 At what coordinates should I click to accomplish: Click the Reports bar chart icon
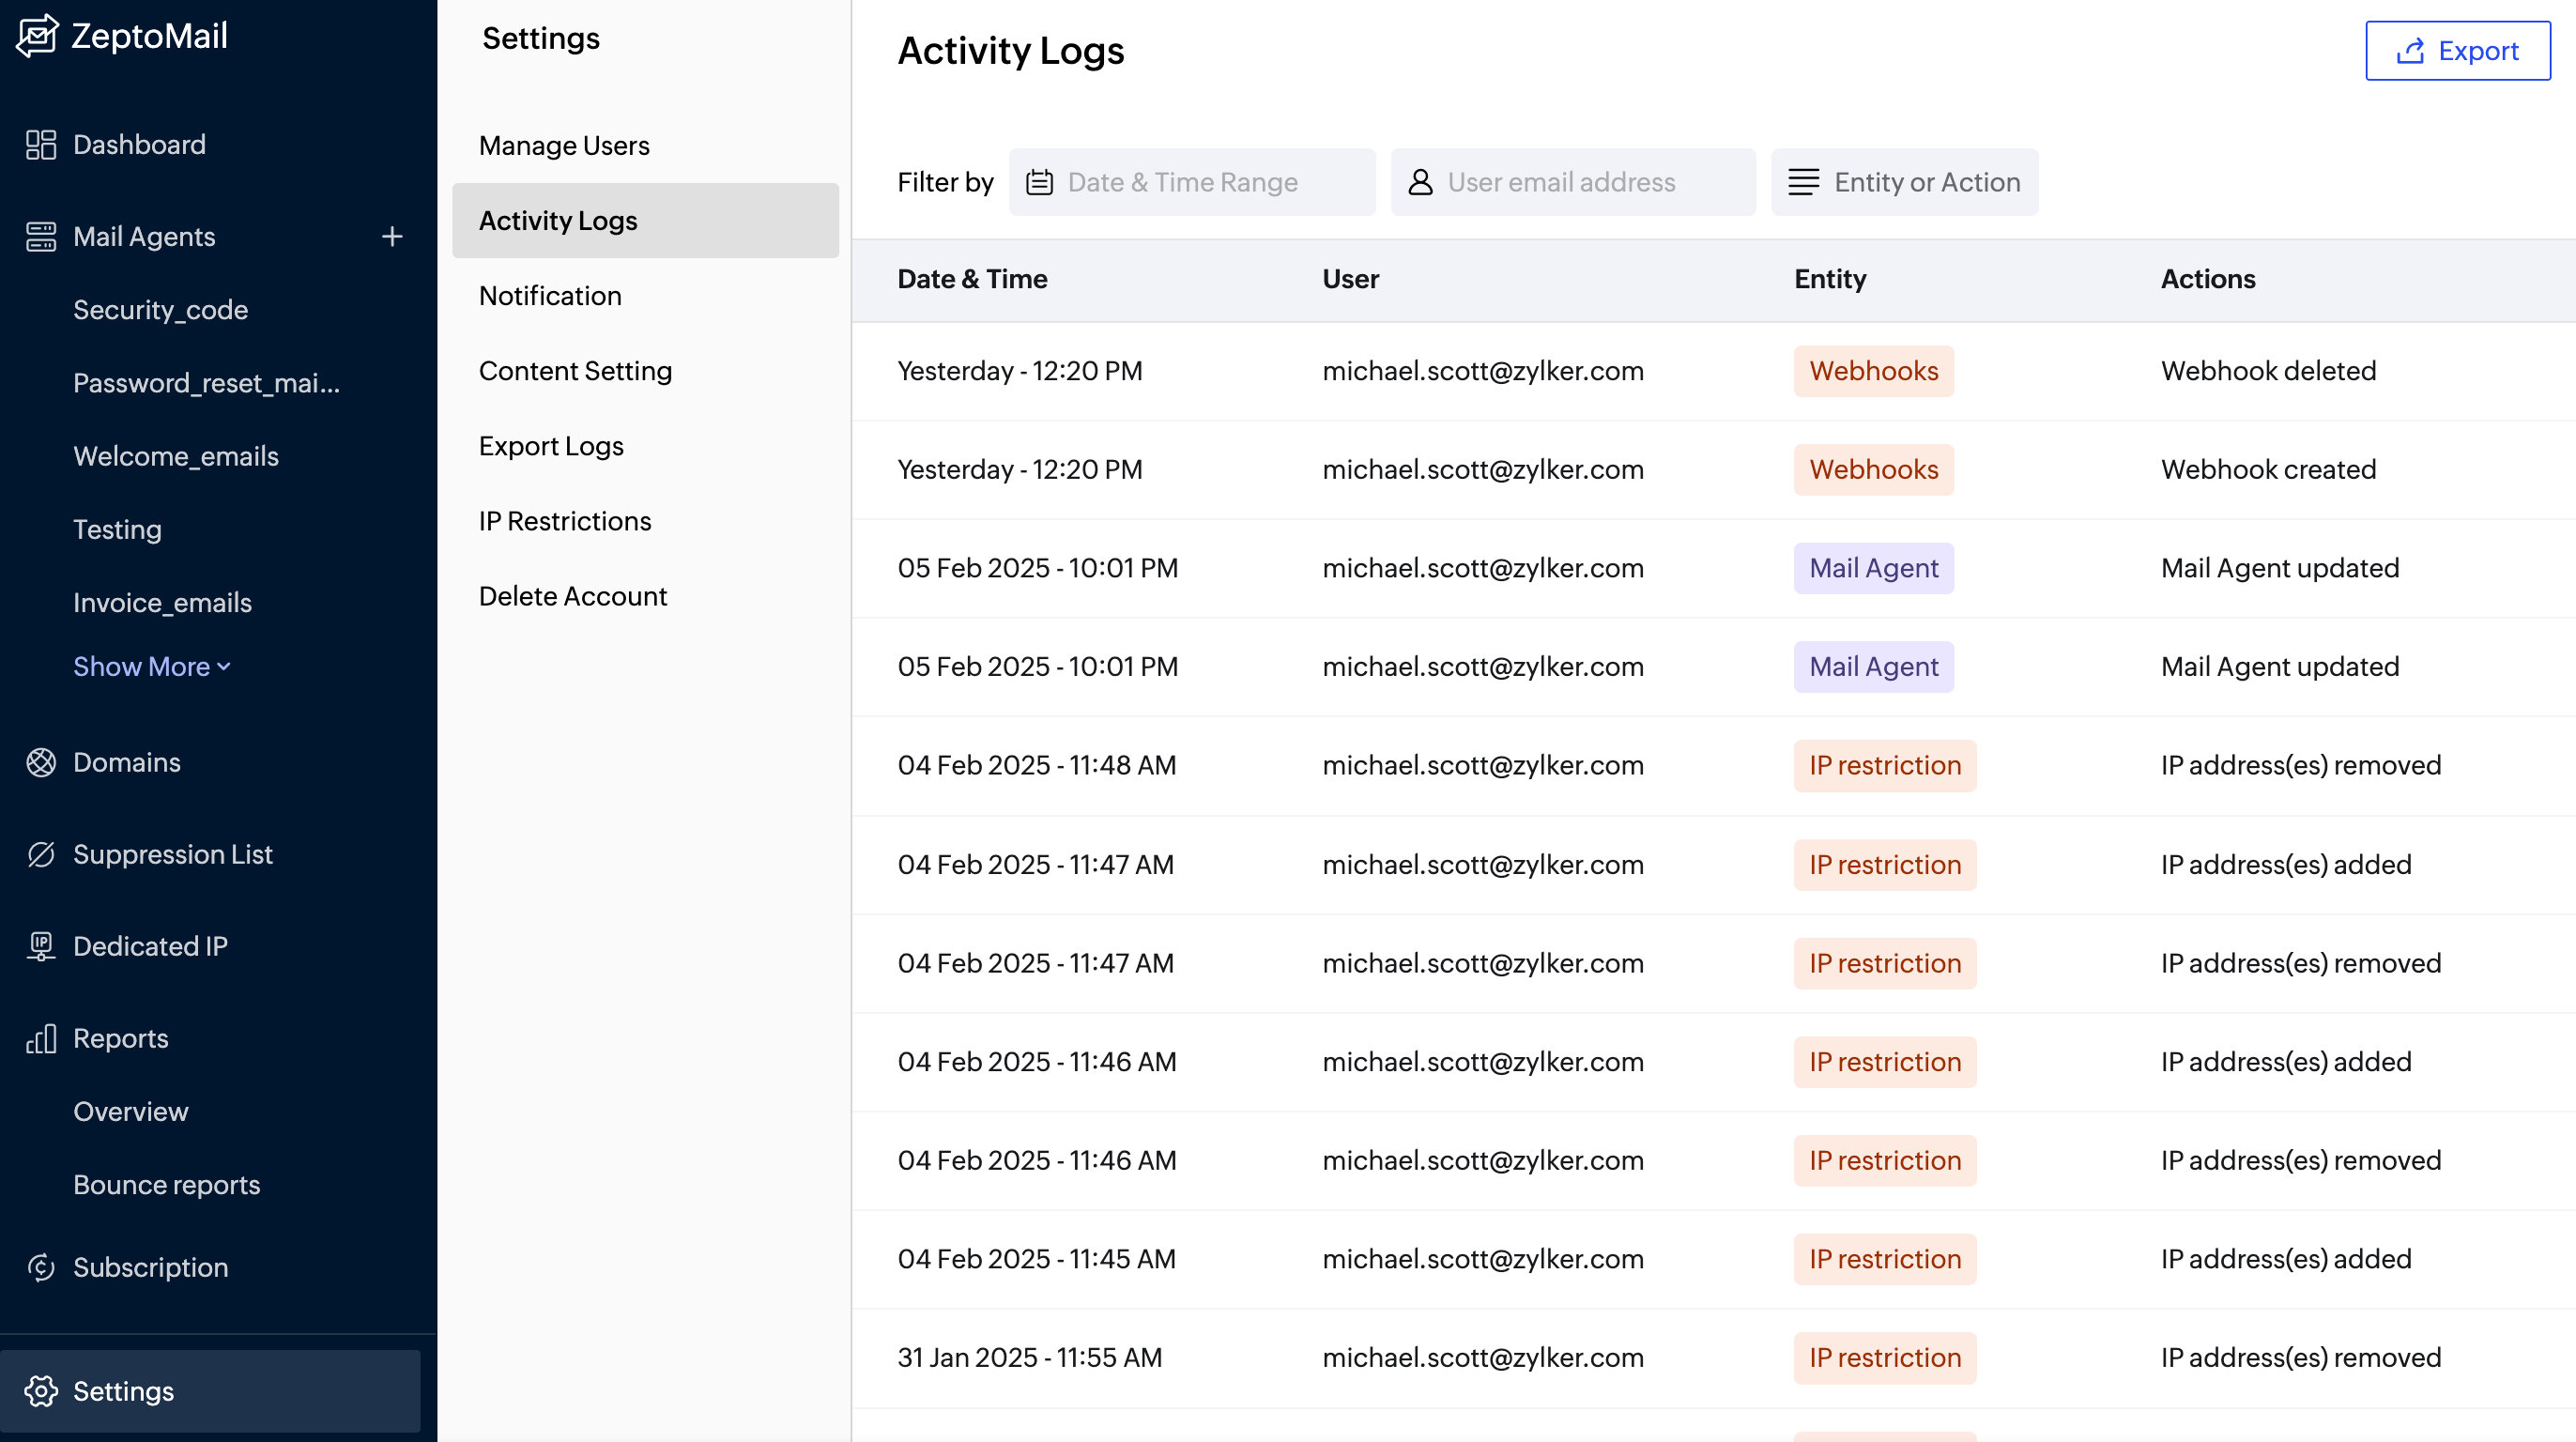41,1038
